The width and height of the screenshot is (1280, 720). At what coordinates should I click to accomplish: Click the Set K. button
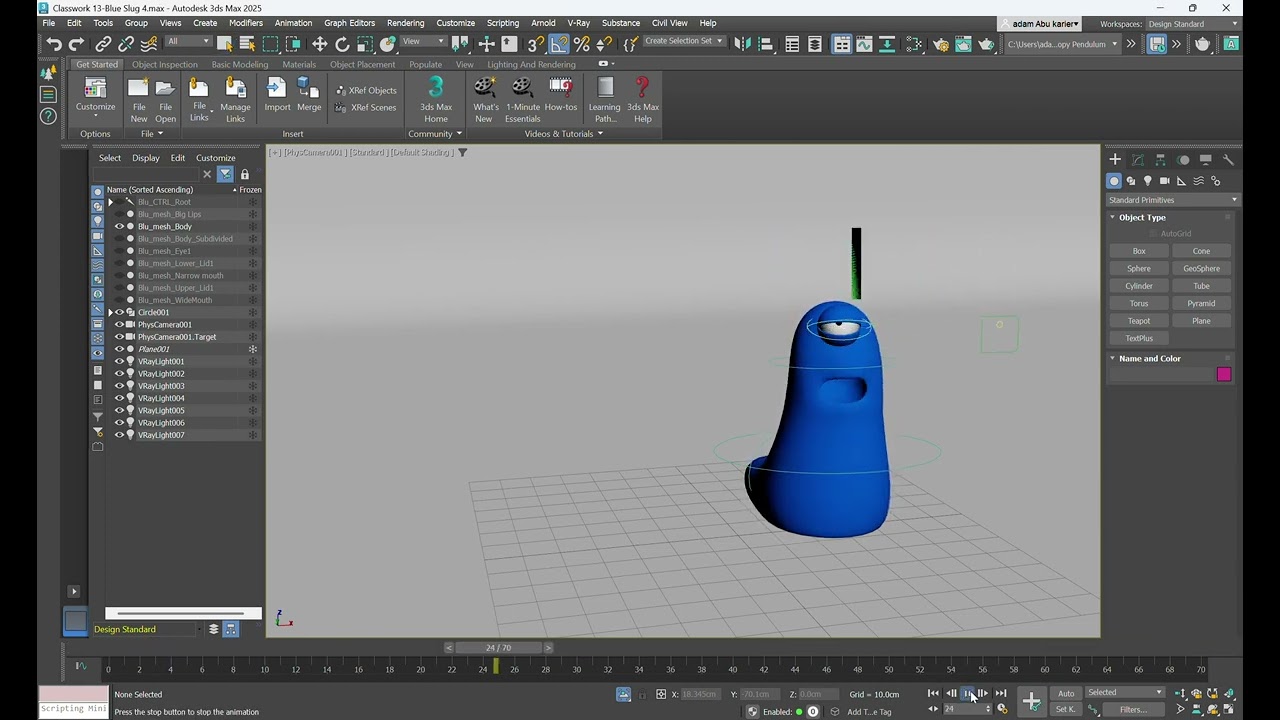click(1066, 710)
